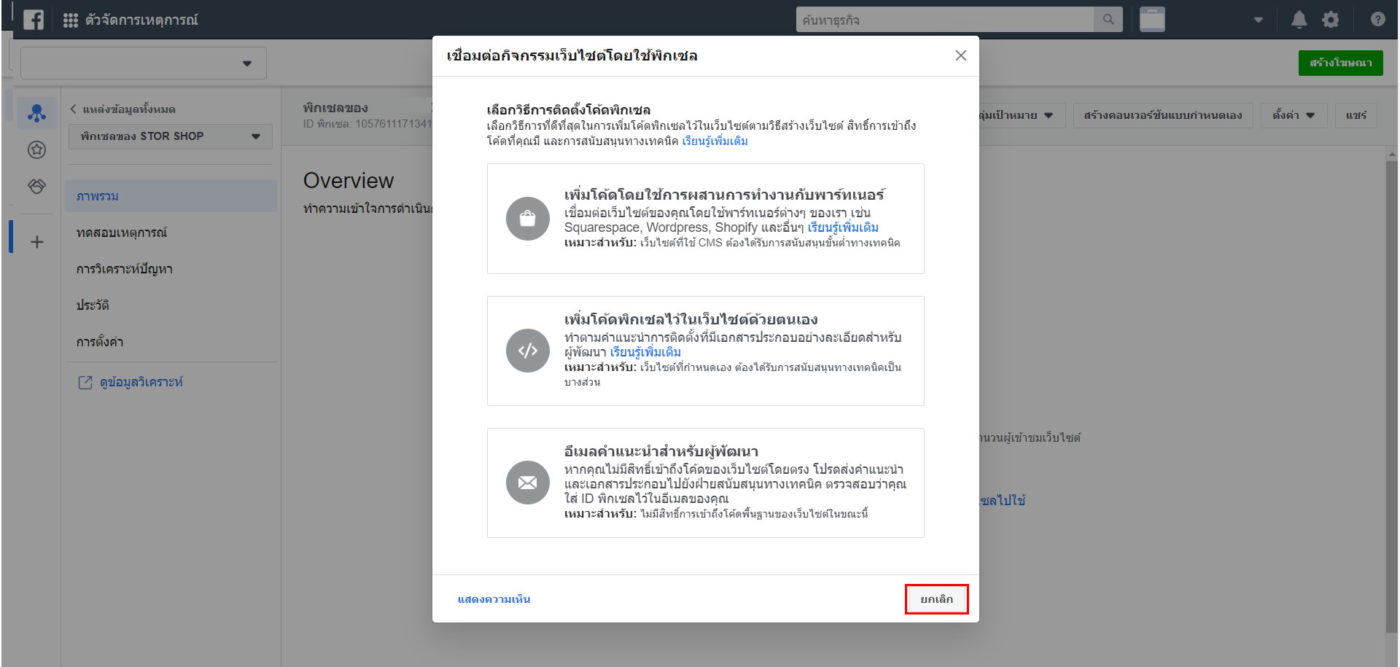Select ทดสอบเหตุการณ์ in the side menu

(121, 233)
